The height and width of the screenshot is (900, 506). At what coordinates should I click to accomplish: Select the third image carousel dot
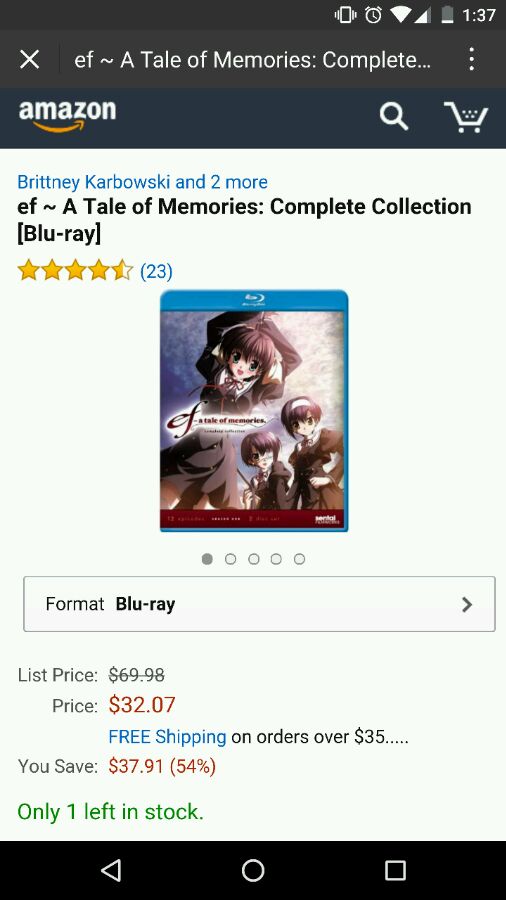tap(254, 558)
